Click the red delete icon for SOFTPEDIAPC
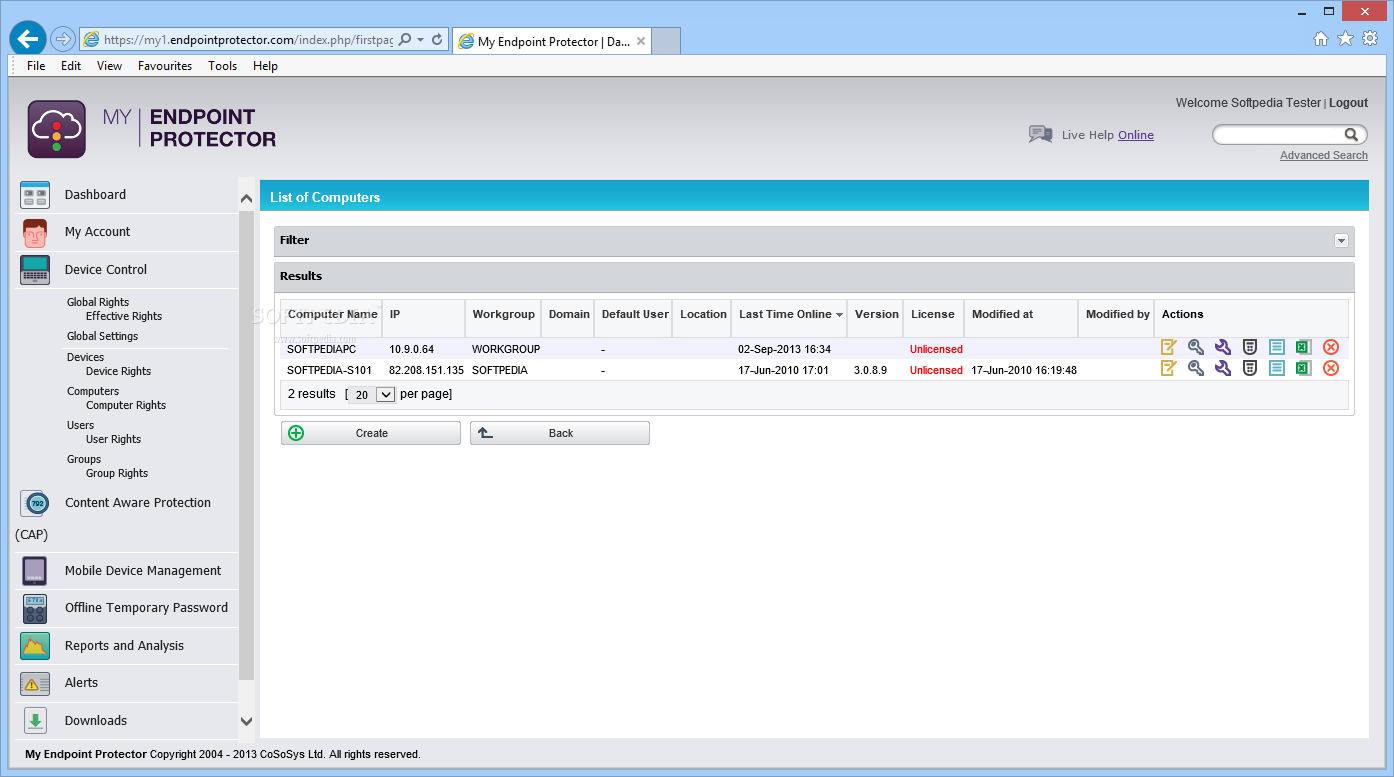The height and width of the screenshot is (777, 1394). click(1331, 348)
